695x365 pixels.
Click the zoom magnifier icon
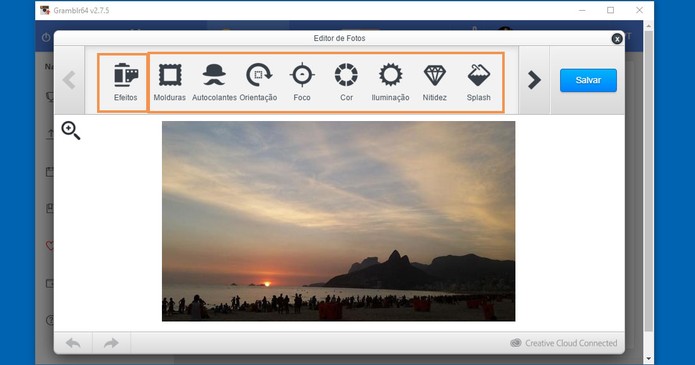70,130
